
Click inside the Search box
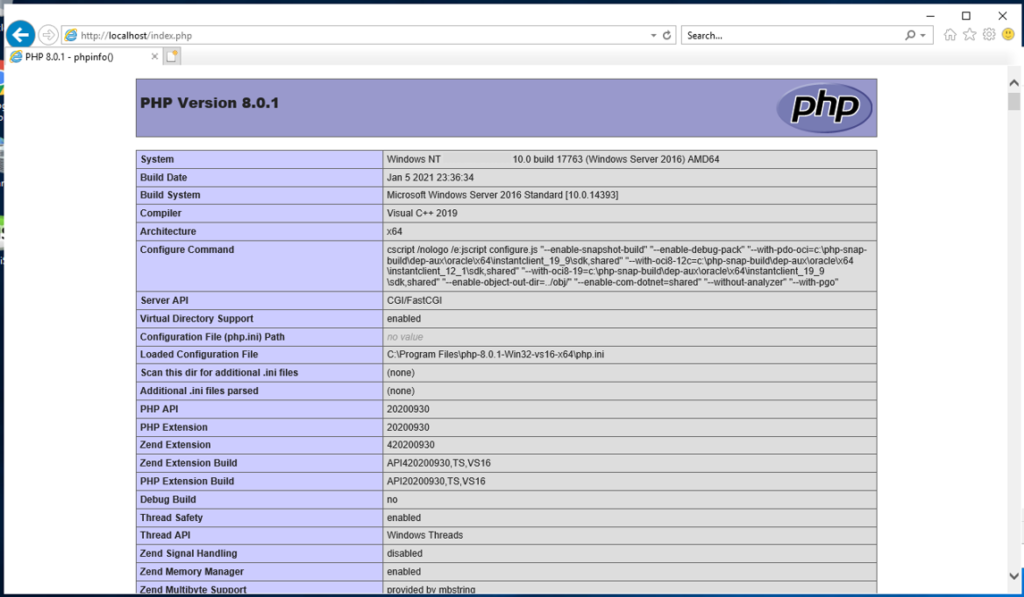point(790,35)
